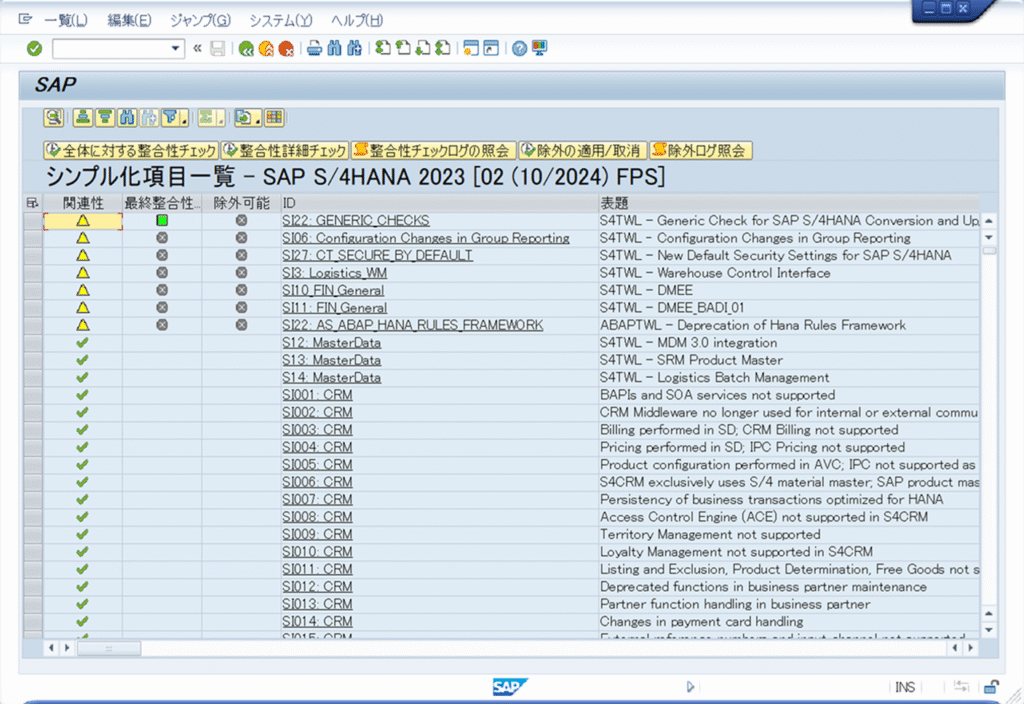Image resolution: width=1024 pixels, height=704 pixels.
Task: Open the SI001: CRM link
Action: [x=317, y=395]
